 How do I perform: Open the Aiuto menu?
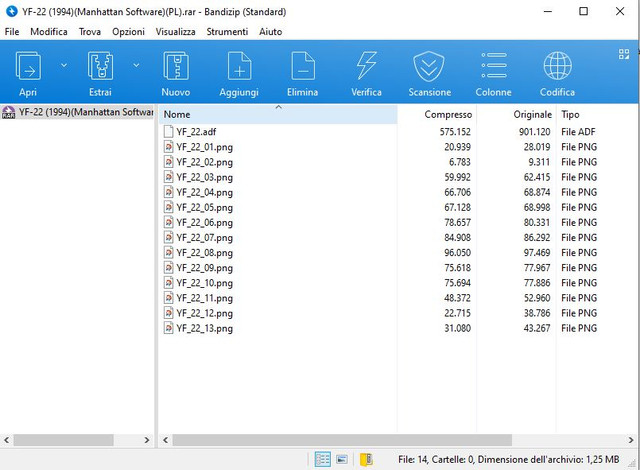270,31
